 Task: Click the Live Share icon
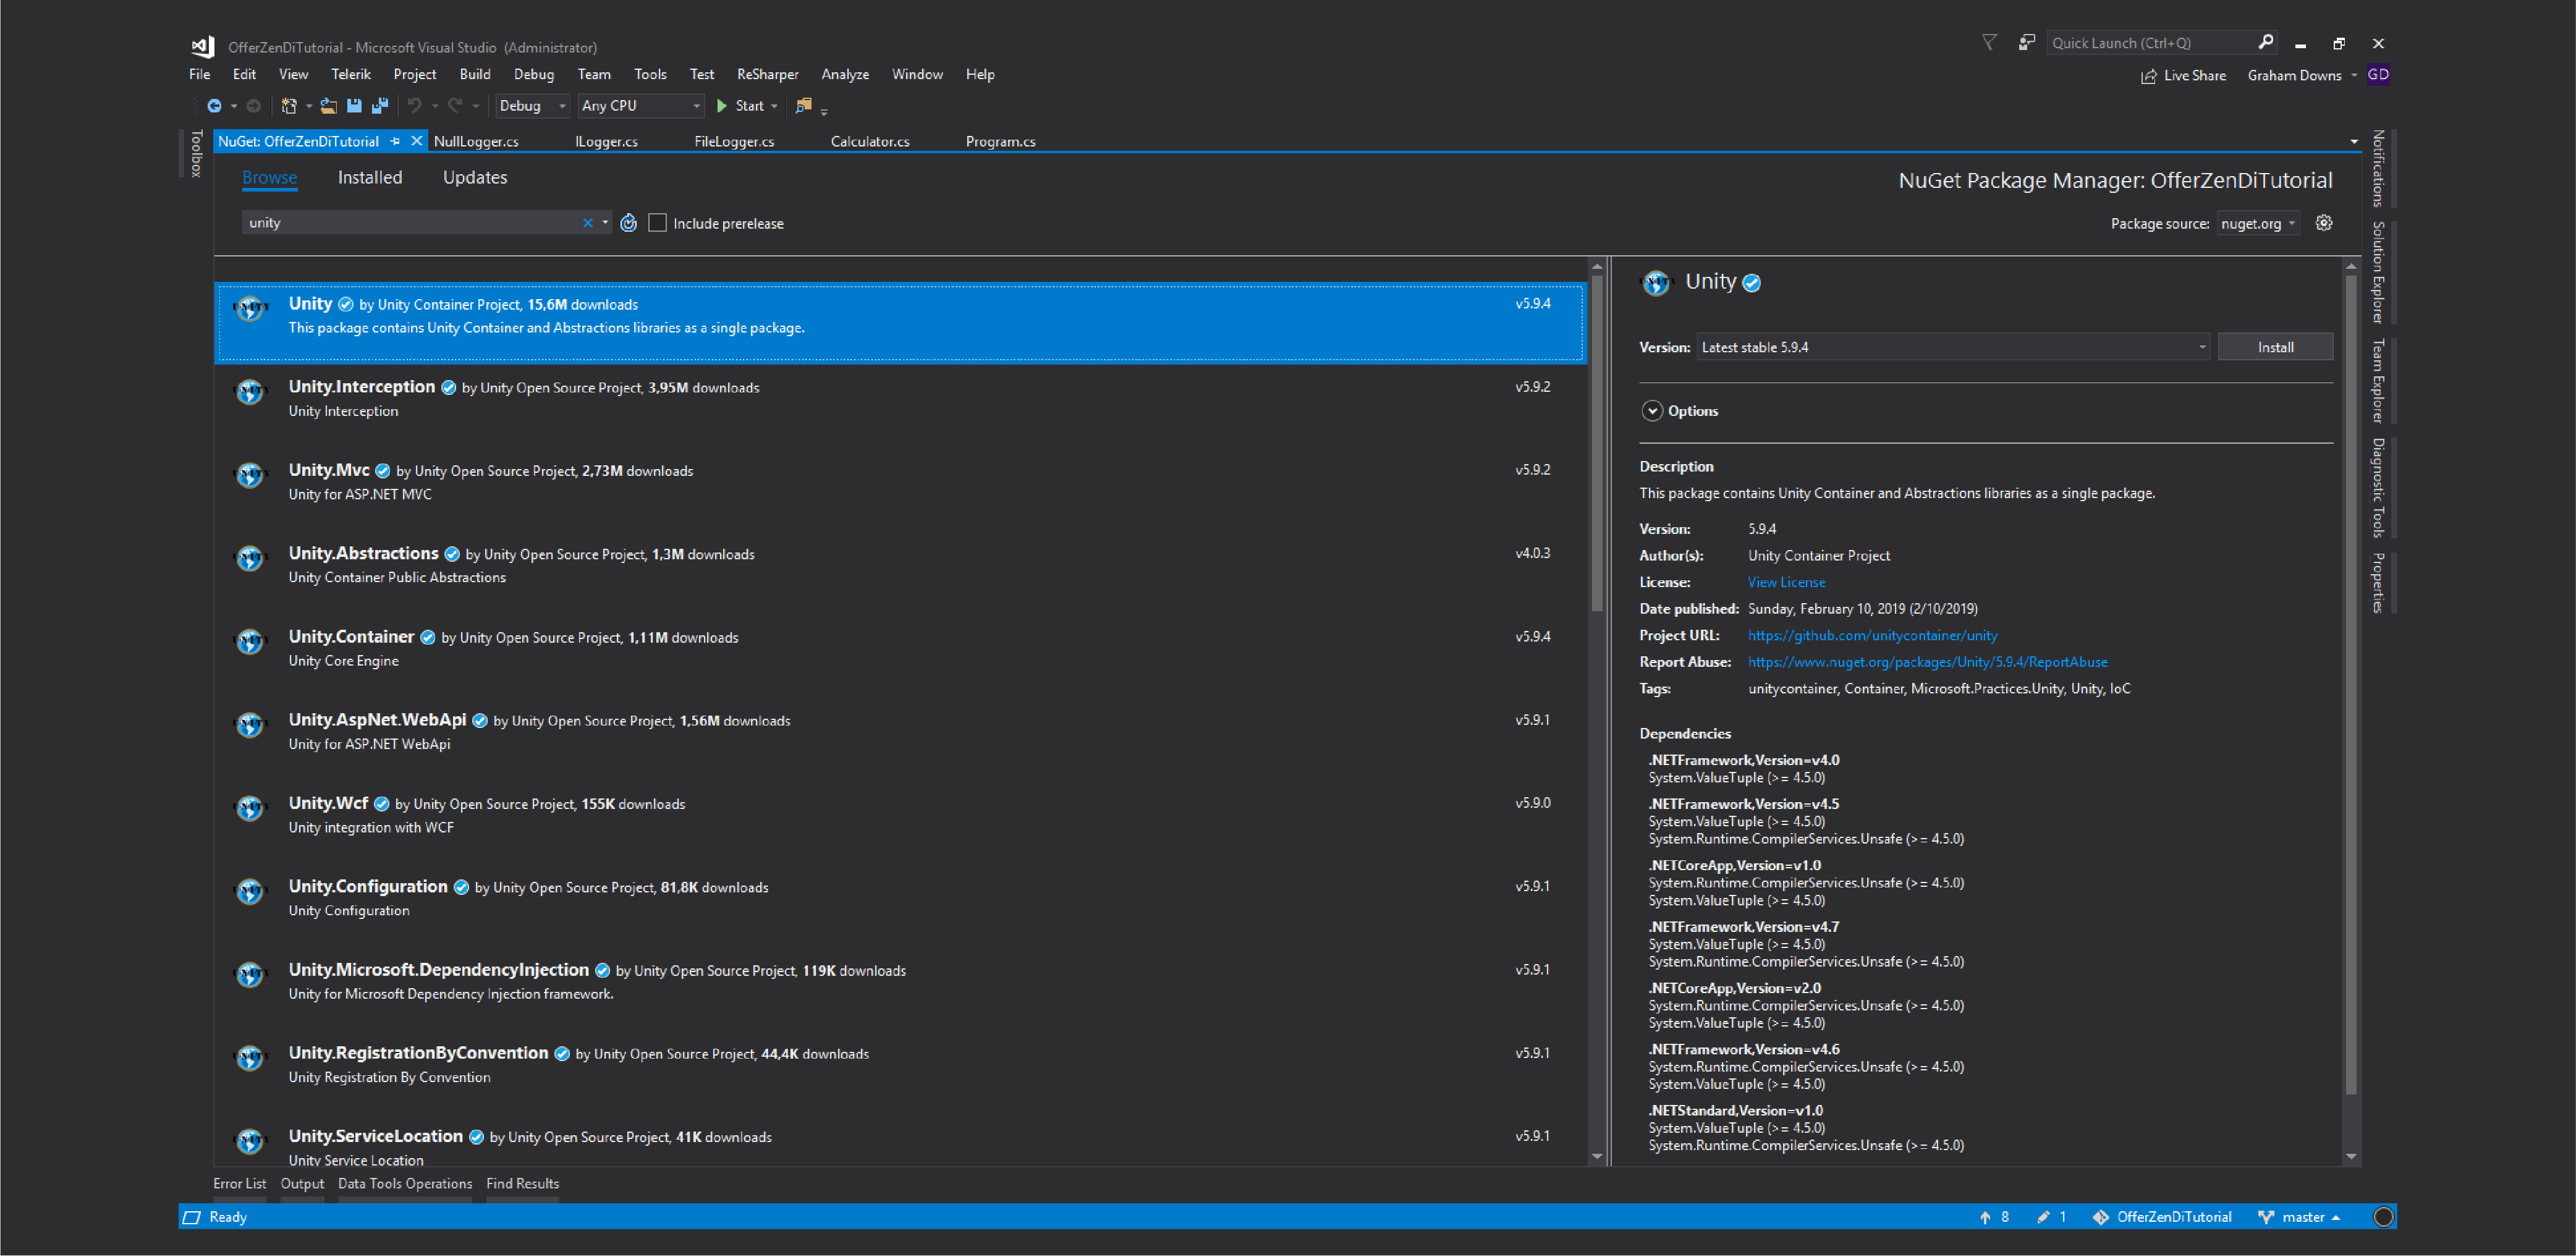[2148, 76]
